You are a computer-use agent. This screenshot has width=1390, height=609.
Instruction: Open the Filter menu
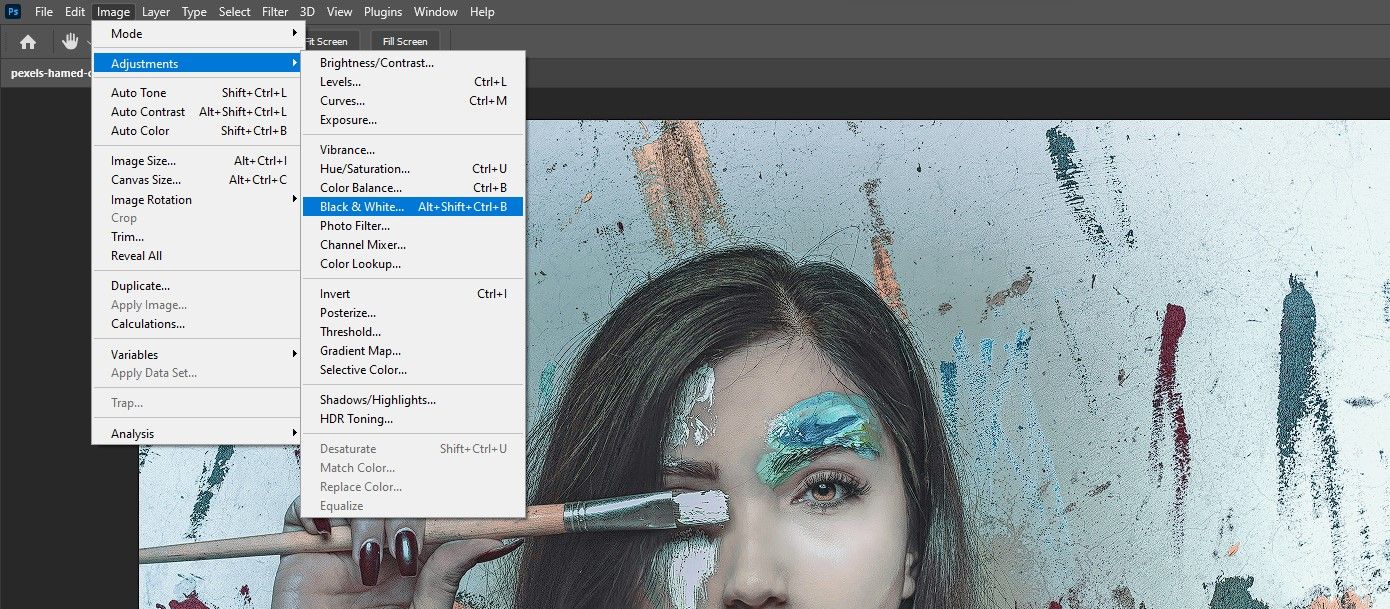(275, 12)
